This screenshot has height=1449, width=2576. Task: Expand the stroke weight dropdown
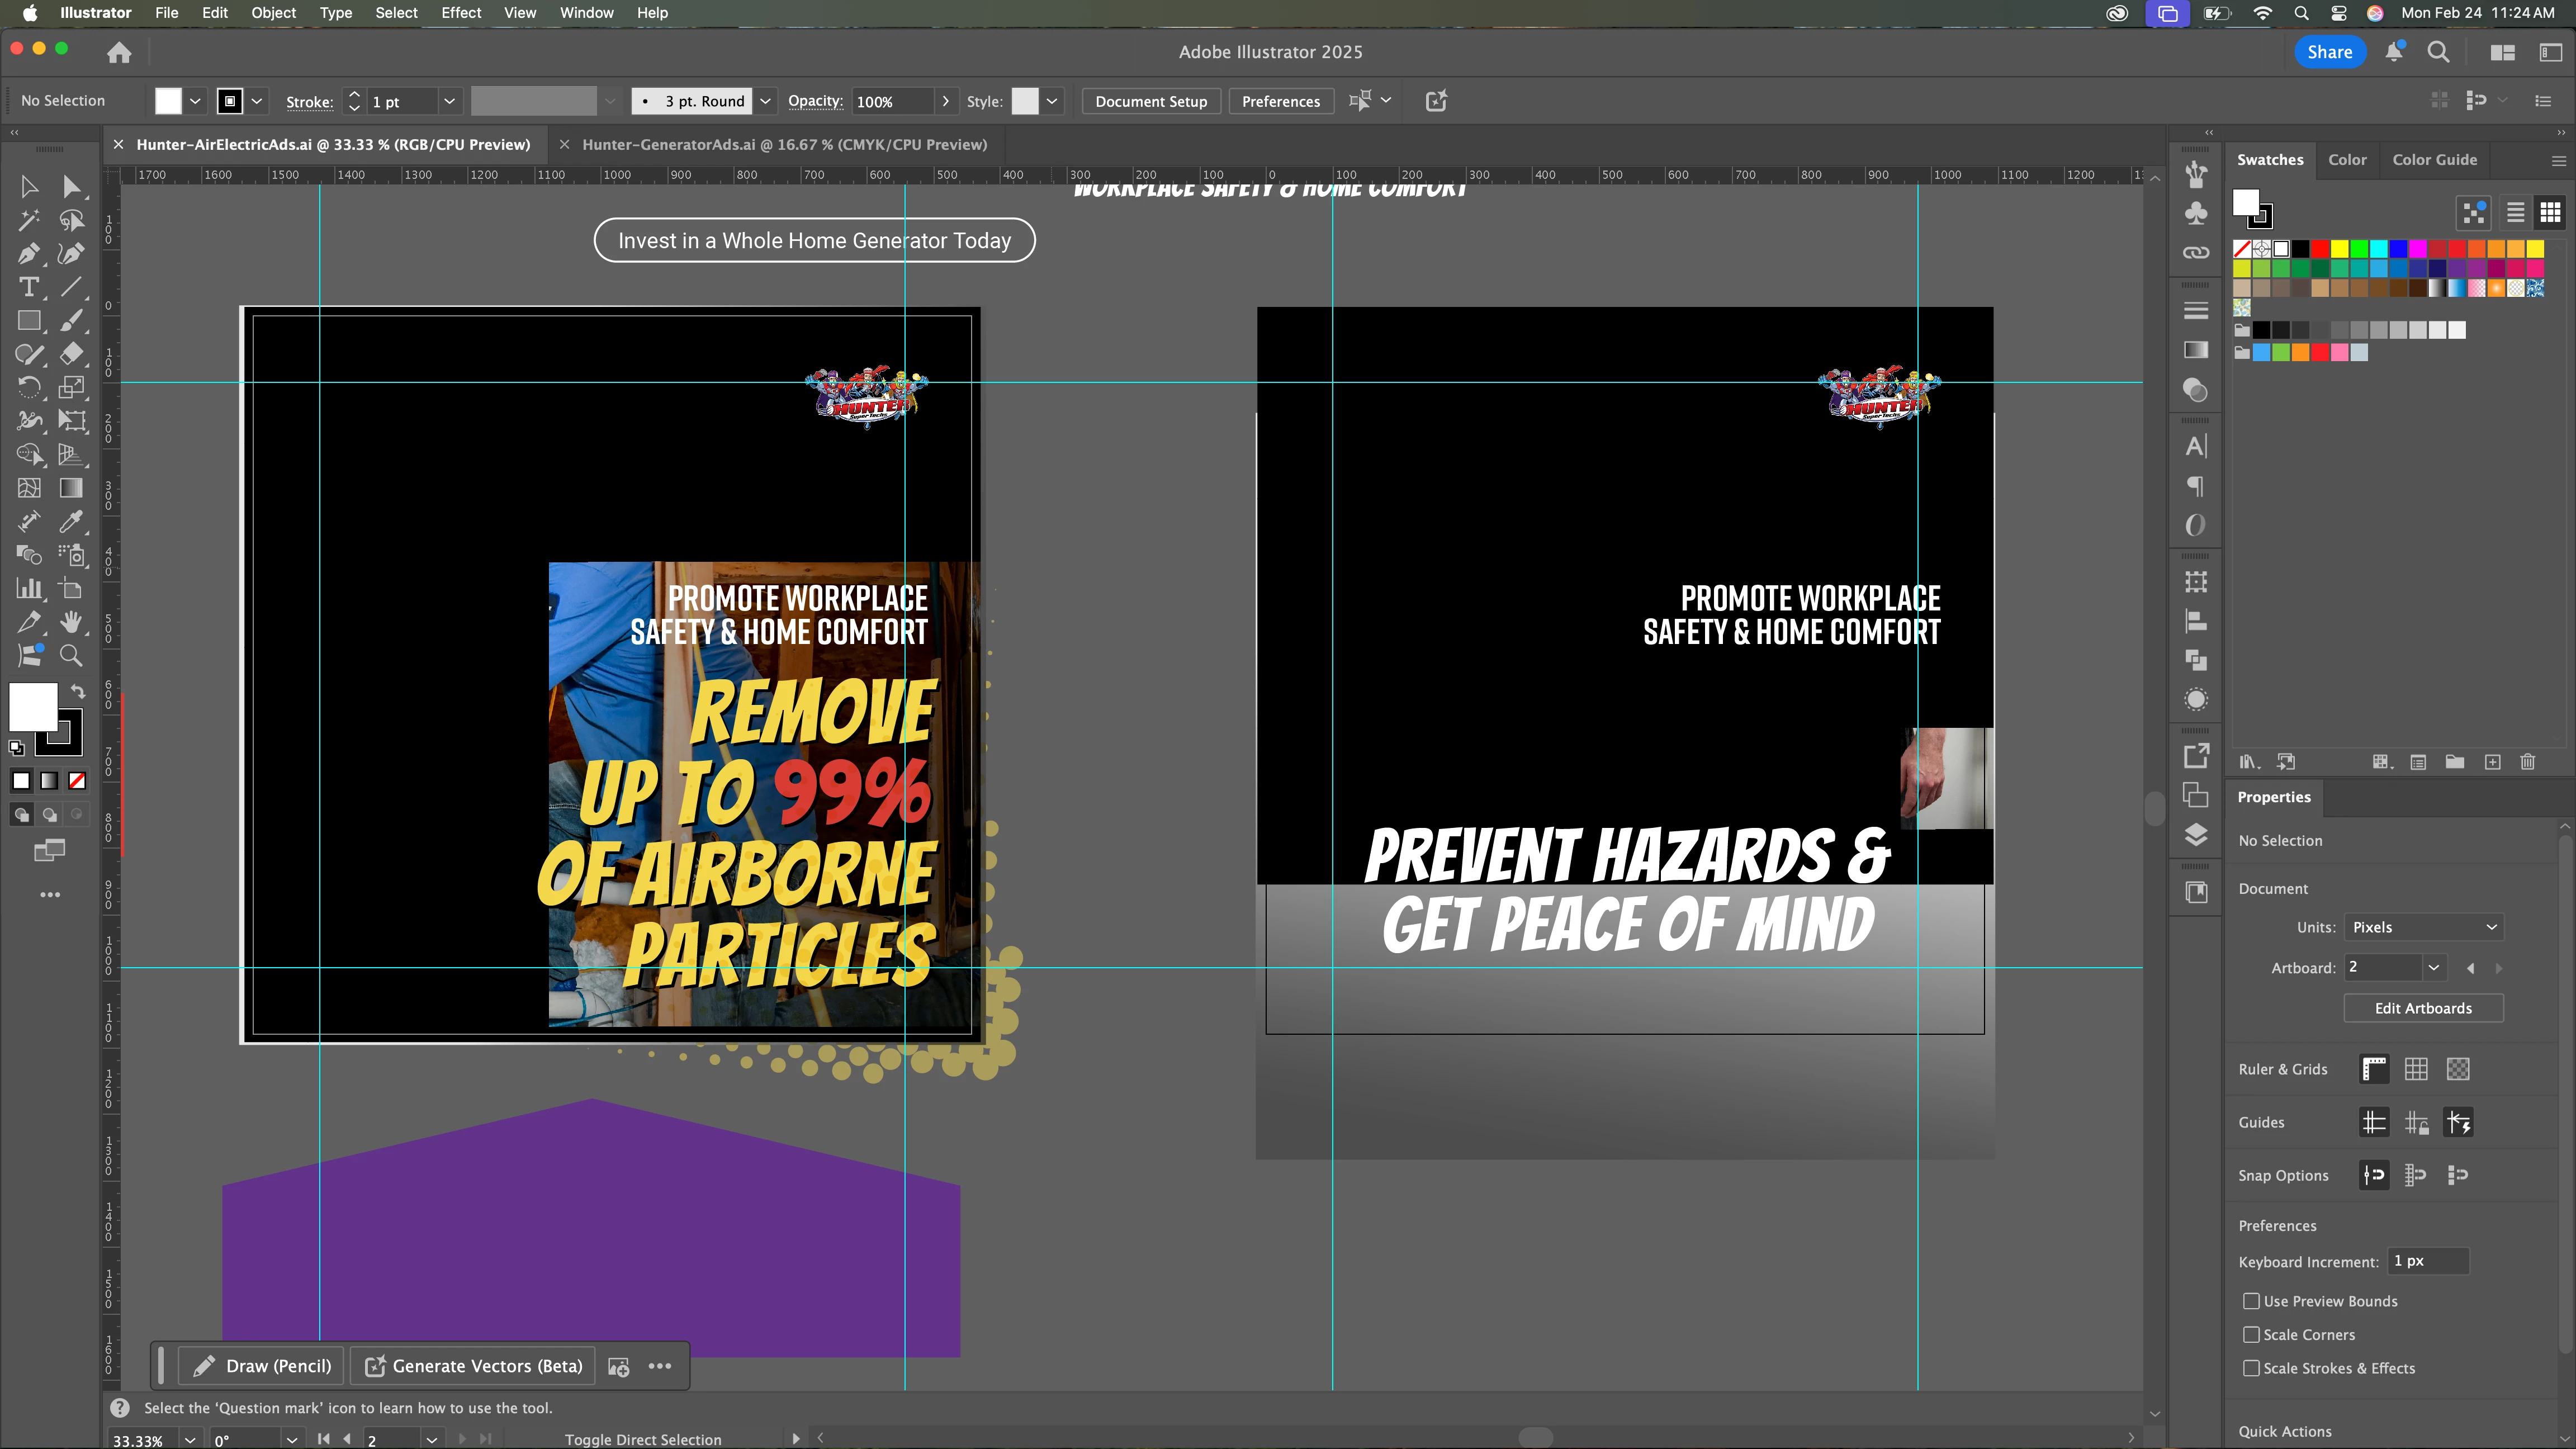tap(449, 101)
